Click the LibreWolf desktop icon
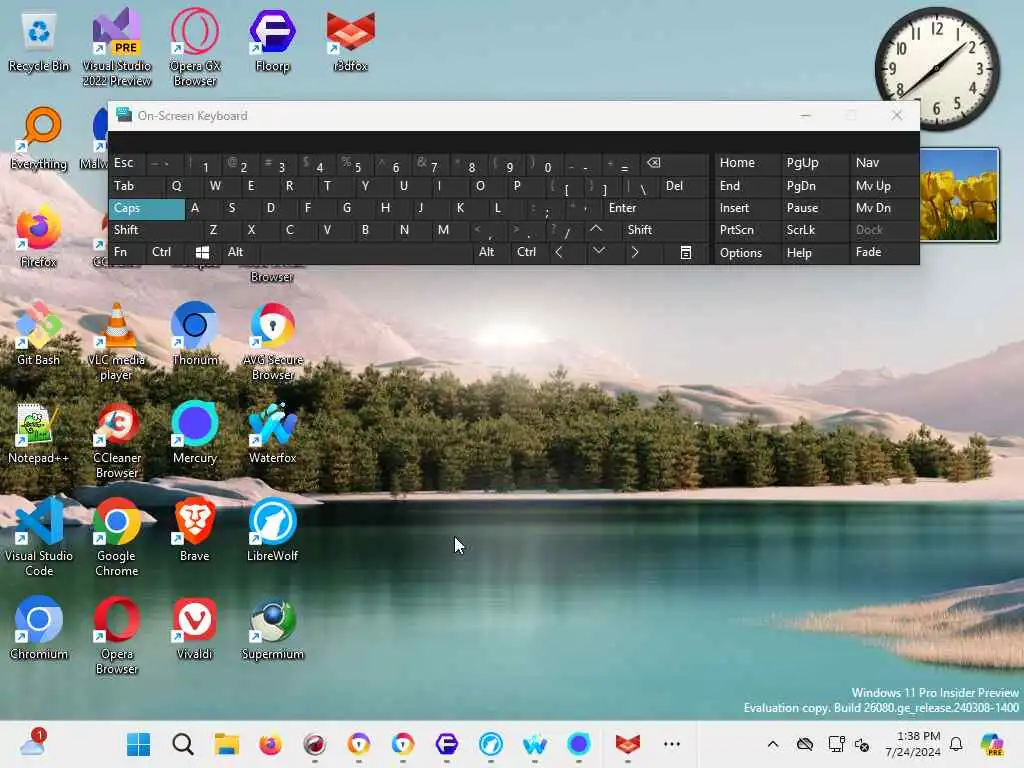Image resolution: width=1024 pixels, height=768 pixels. click(x=272, y=531)
